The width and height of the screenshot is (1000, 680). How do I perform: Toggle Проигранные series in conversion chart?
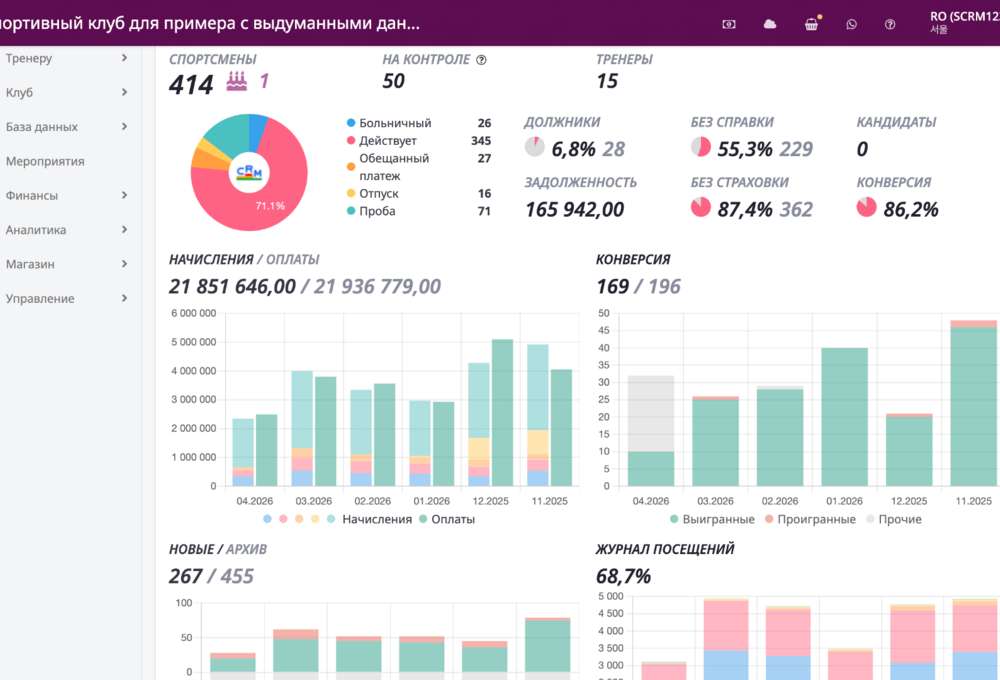[x=810, y=519]
